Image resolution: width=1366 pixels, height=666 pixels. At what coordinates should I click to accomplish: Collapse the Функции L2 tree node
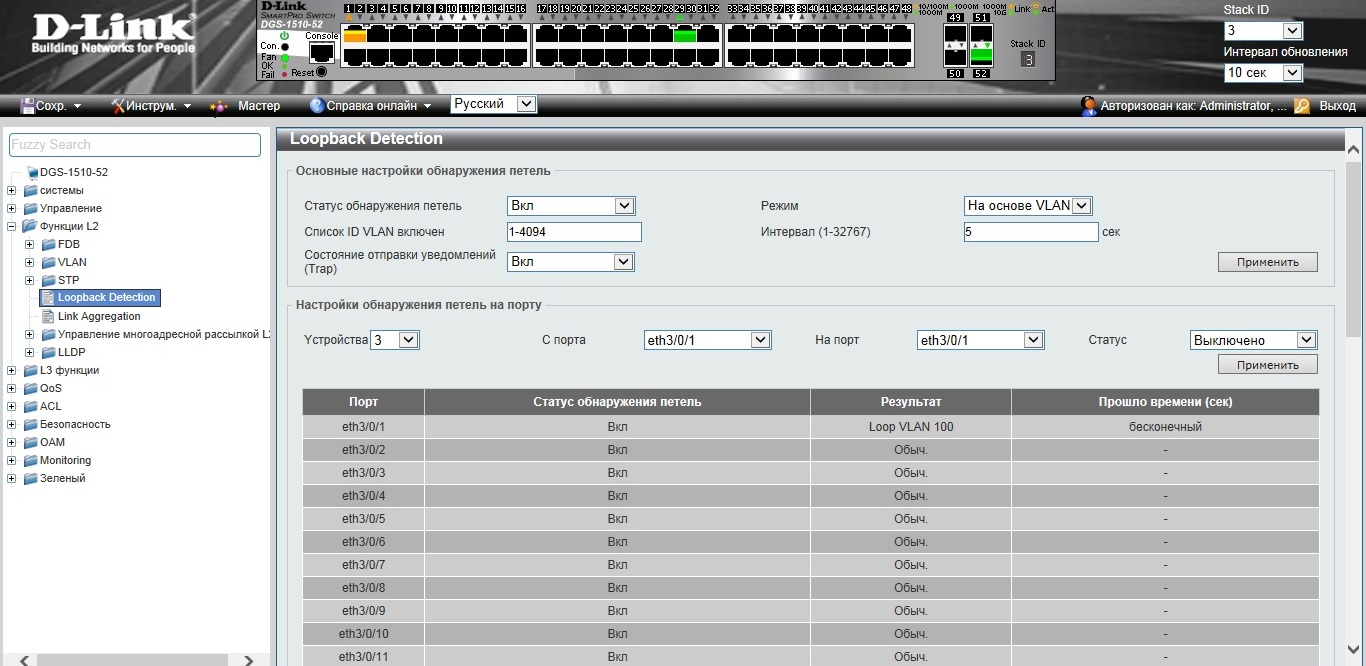[12, 226]
